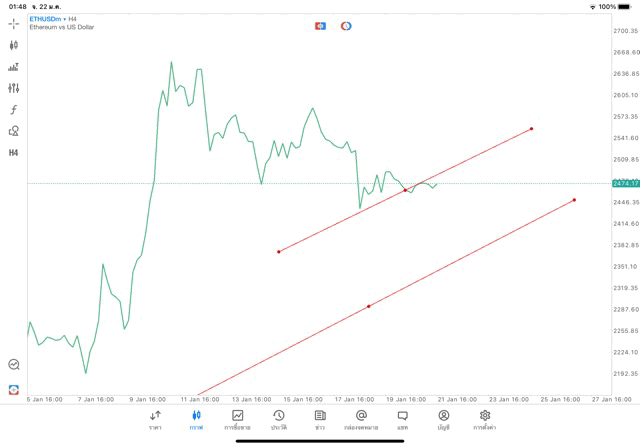
Task: Open chart settings sliders icon
Action: pos(14,88)
